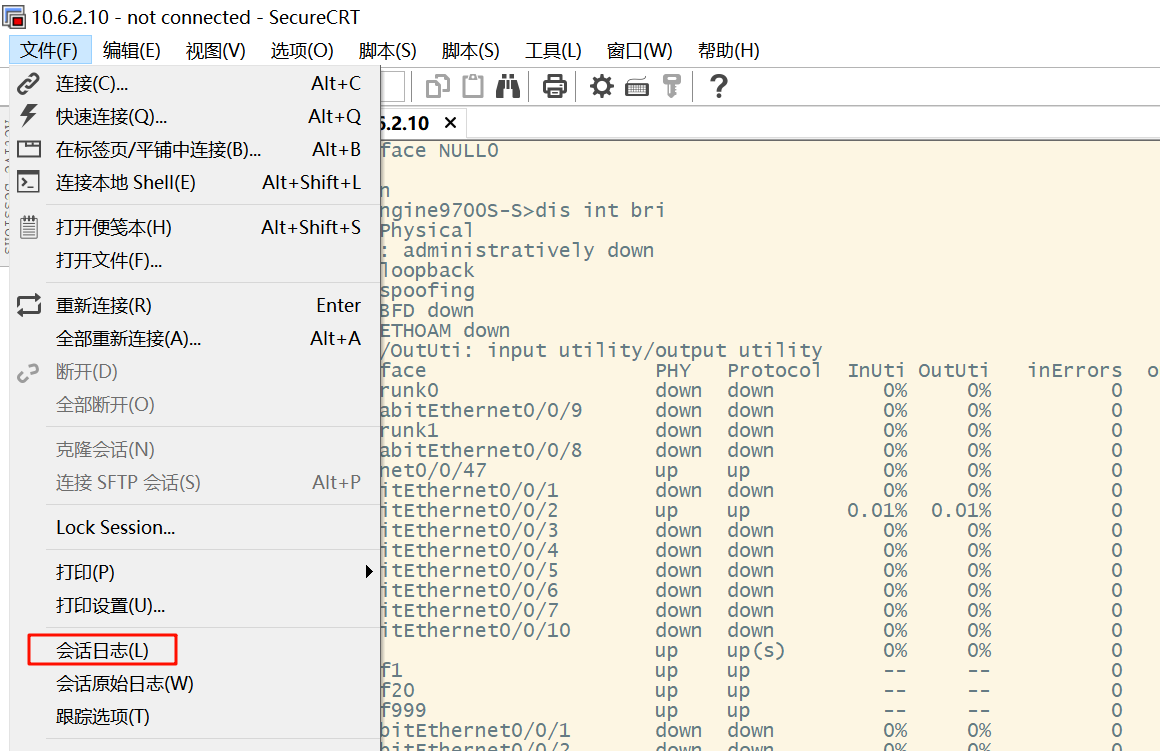
Task: Toggle 会话原始日志(W) raw logging
Action: tap(124, 684)
